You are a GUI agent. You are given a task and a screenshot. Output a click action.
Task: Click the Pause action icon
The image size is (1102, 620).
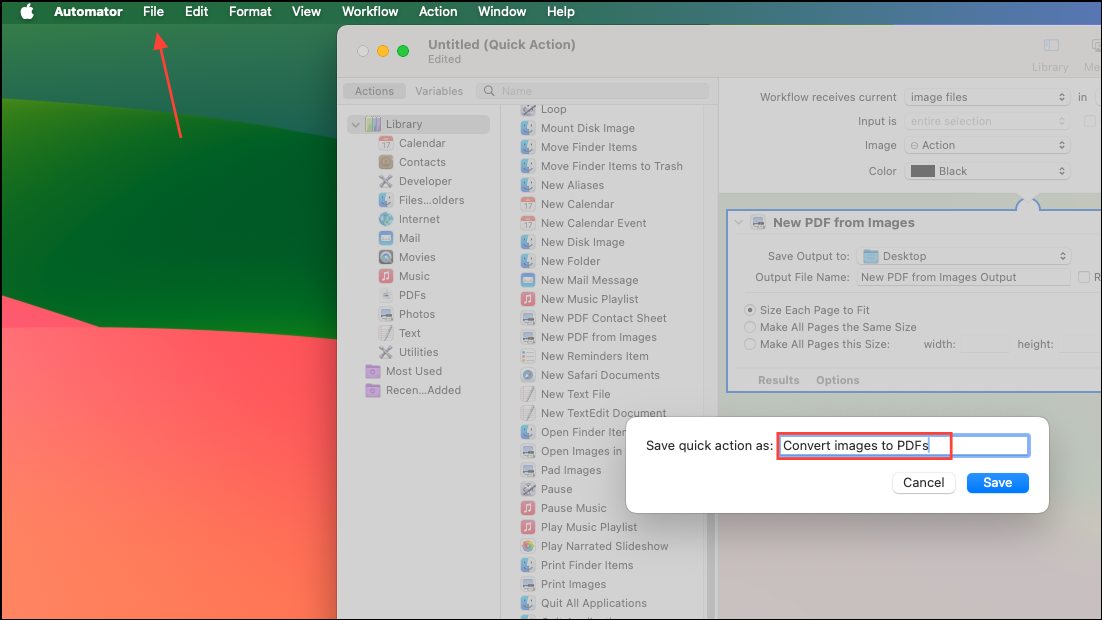point(528,489)
